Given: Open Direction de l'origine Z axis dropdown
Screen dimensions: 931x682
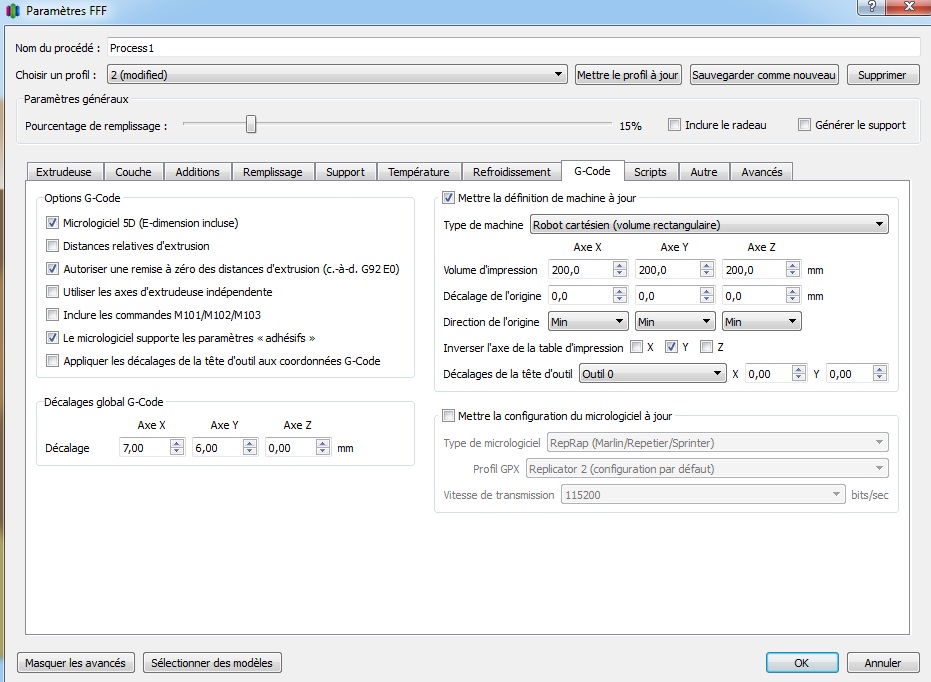Looking at the screenshot, I should tap(761, 322).
